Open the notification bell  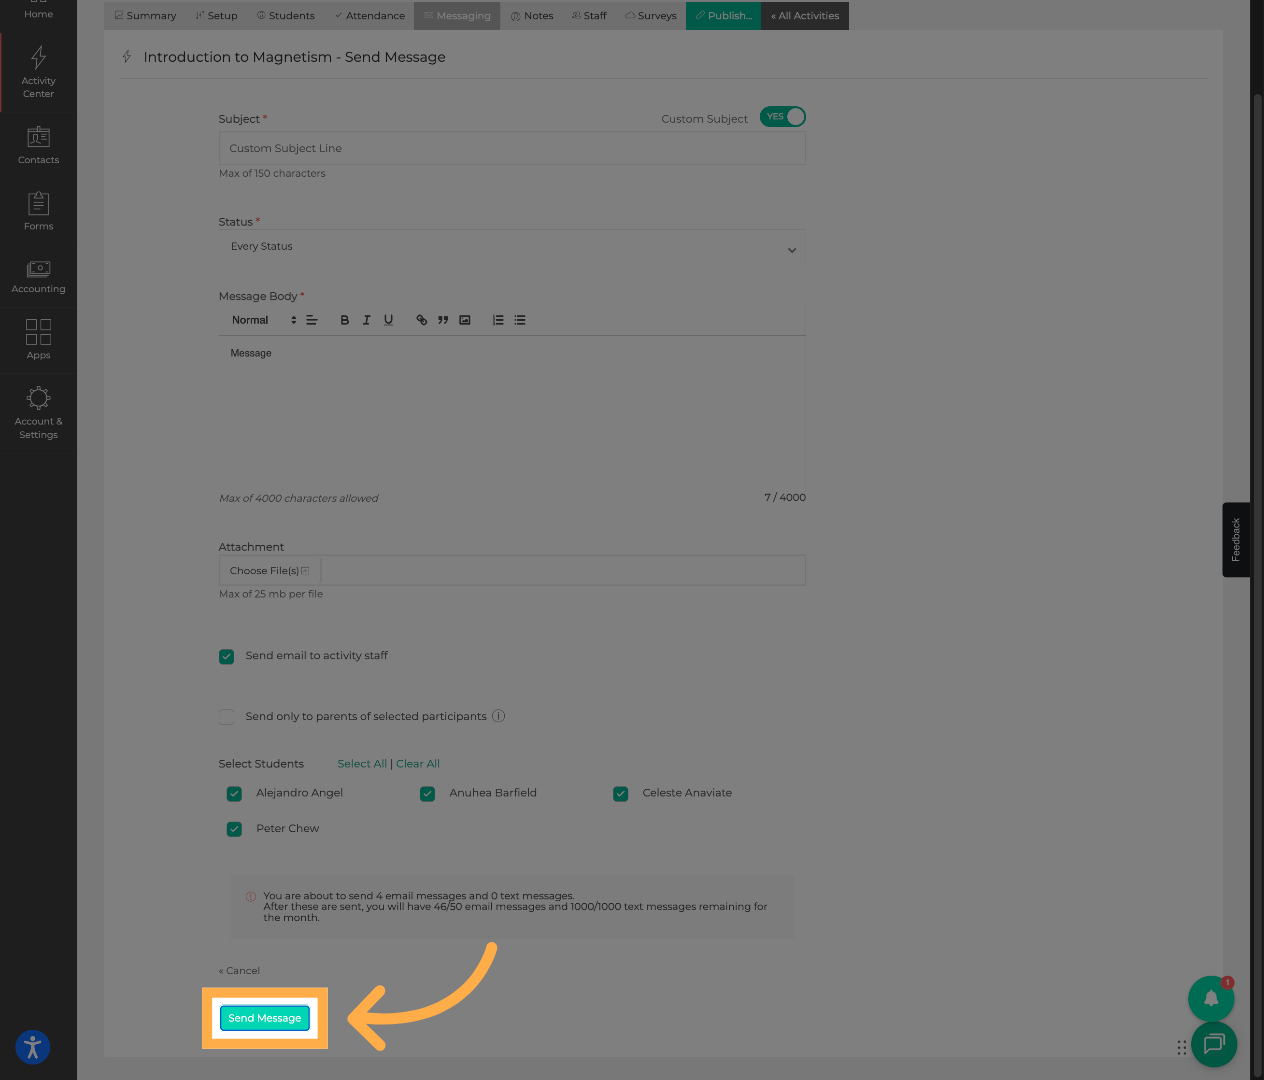1211,998
